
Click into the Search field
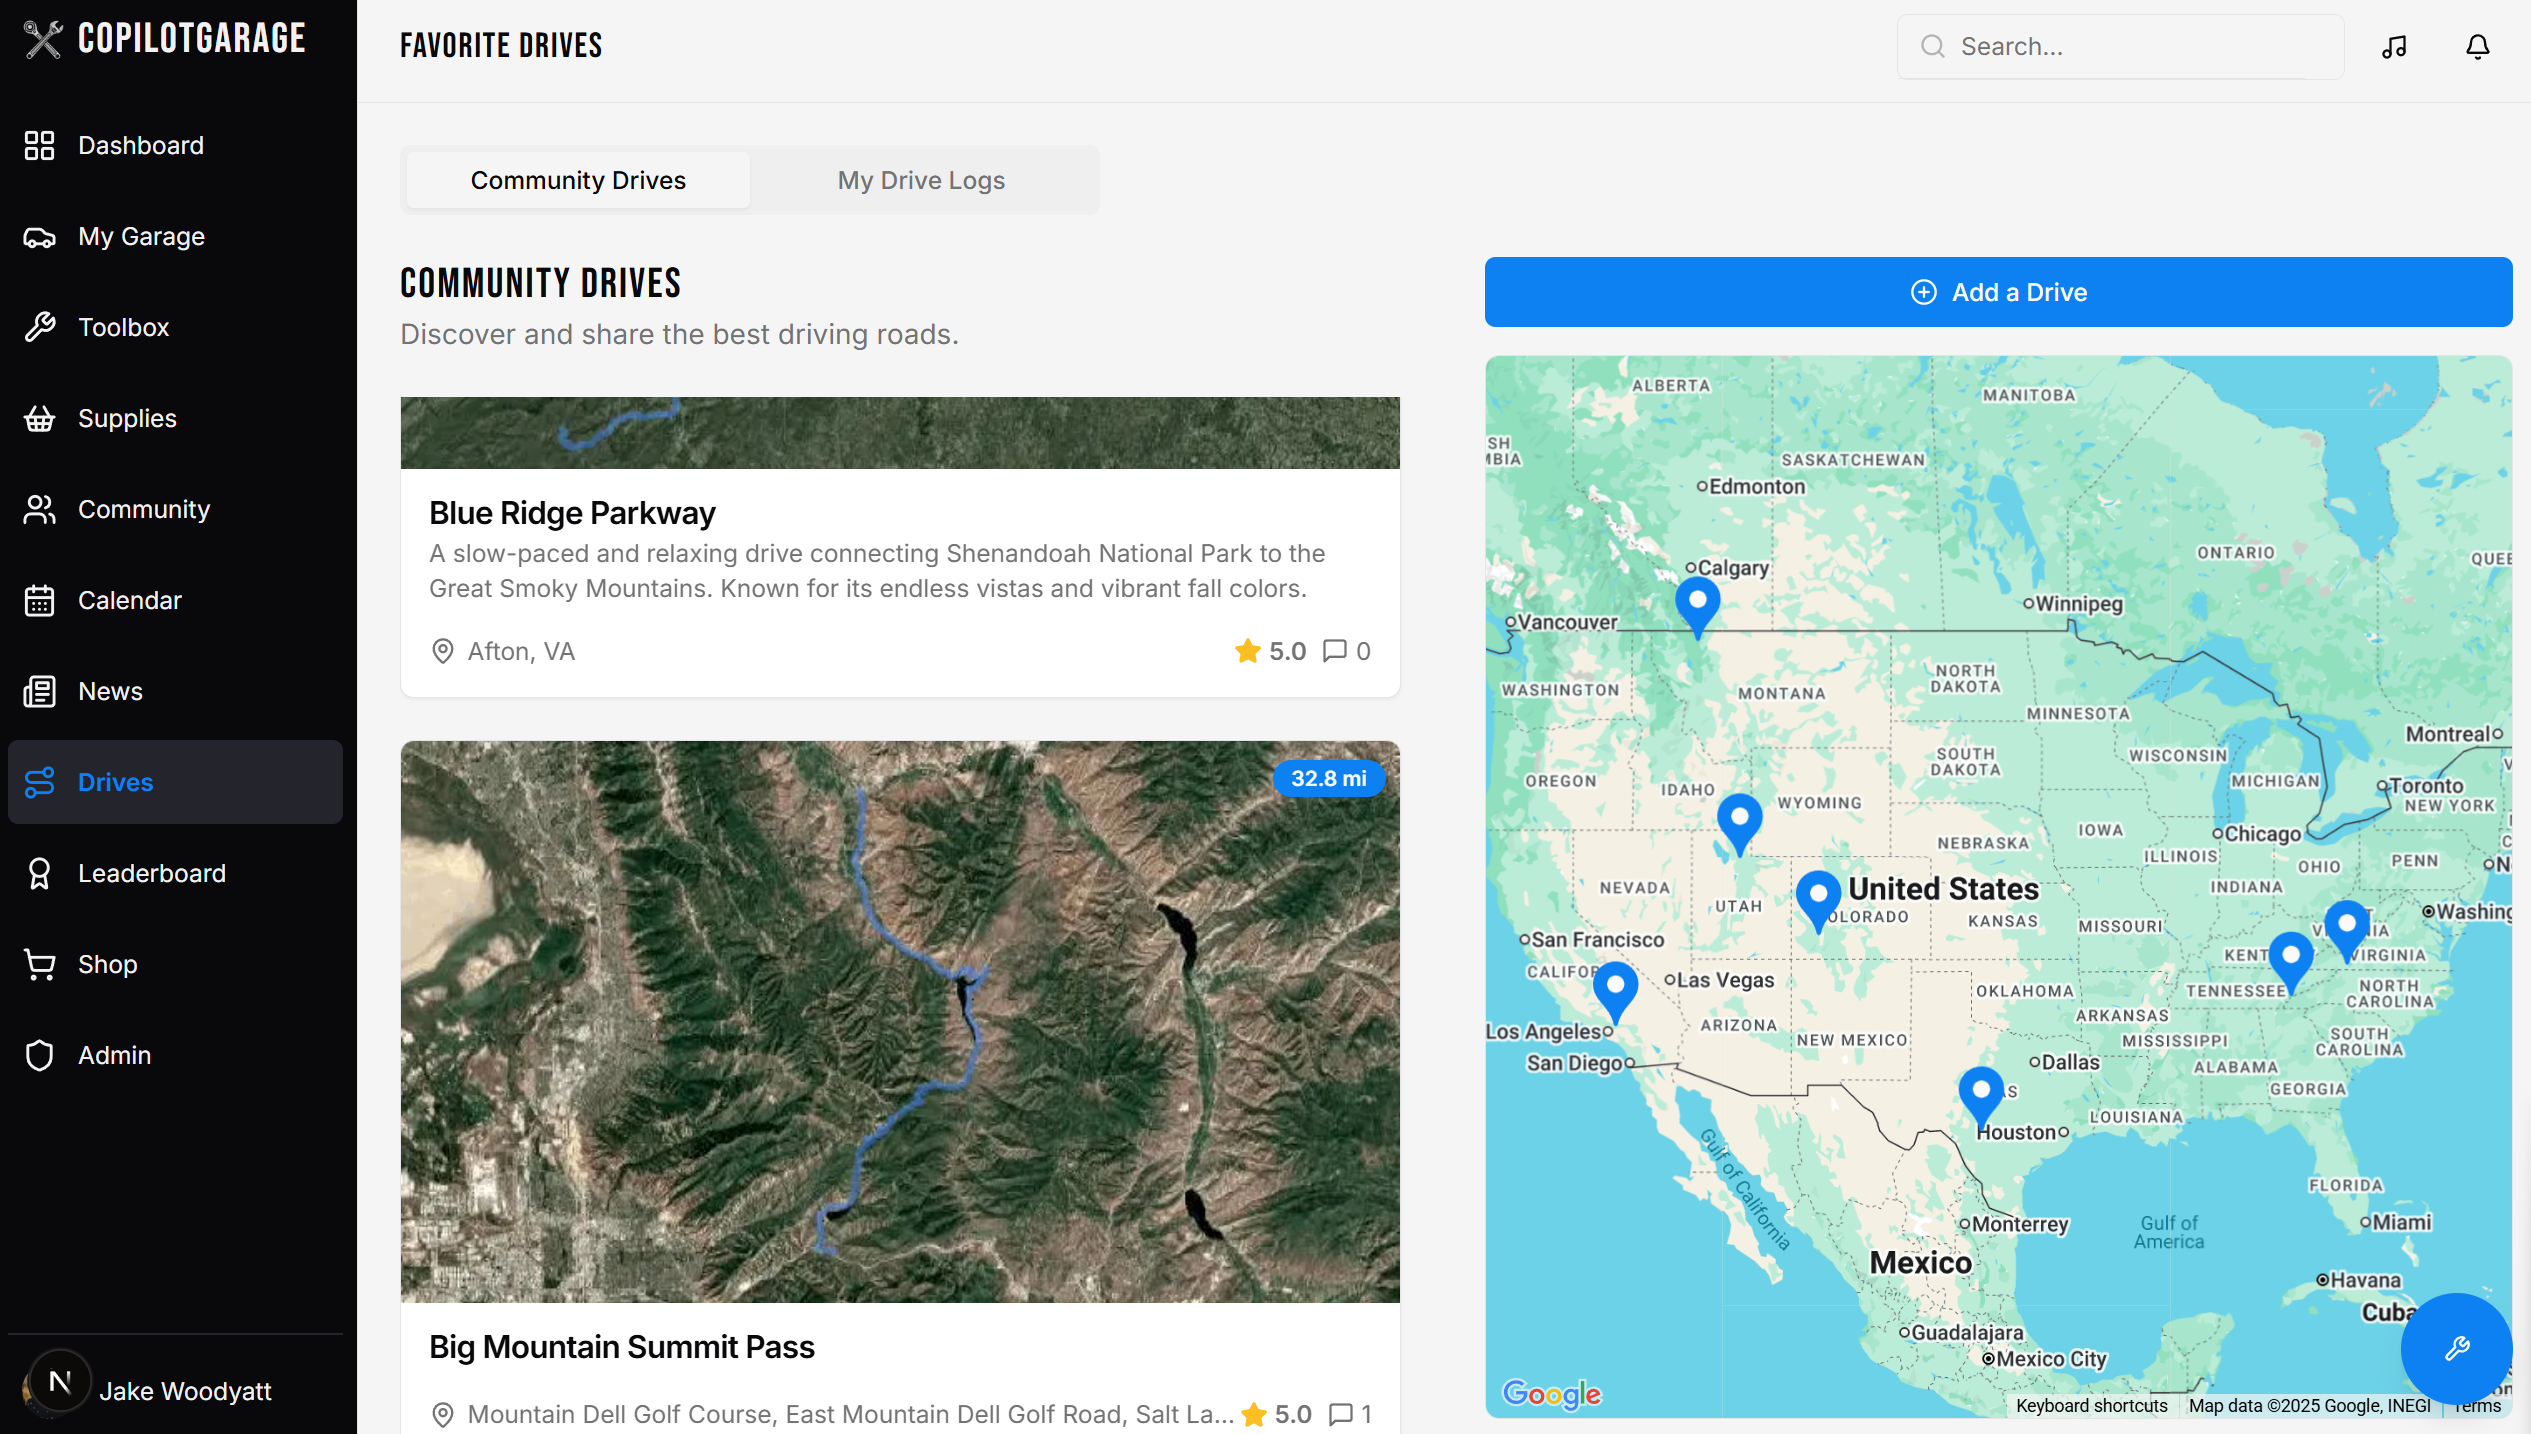(2120, 47)
